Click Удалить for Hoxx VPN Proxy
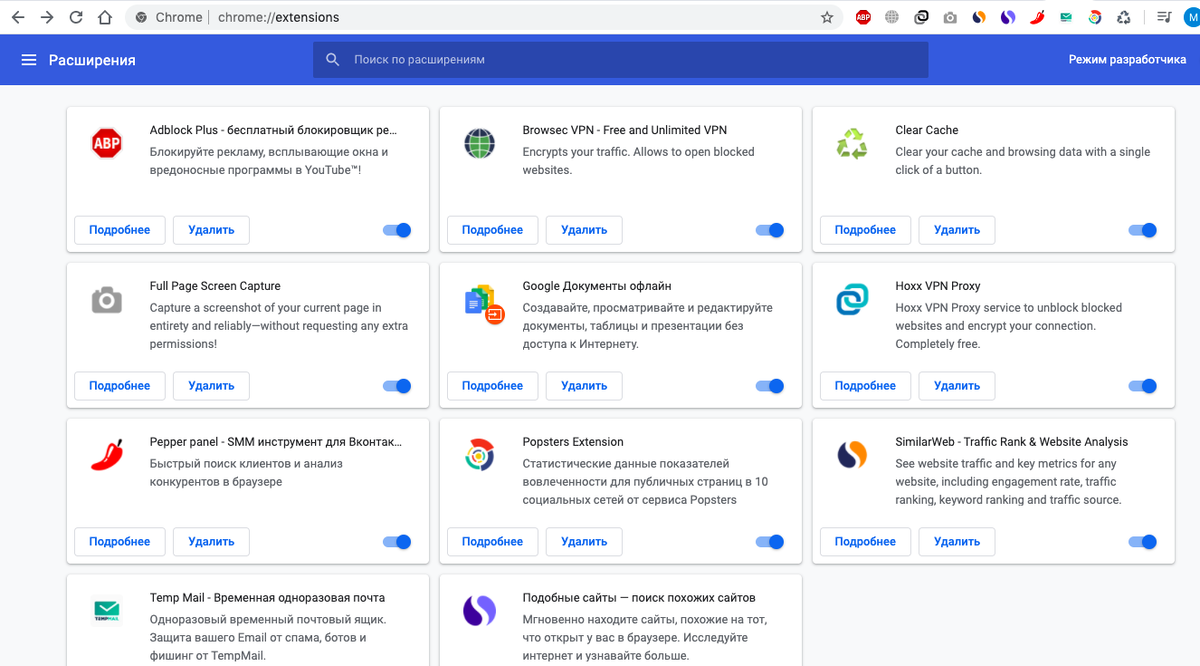The image size is (1200, 666). pos(957,386)
